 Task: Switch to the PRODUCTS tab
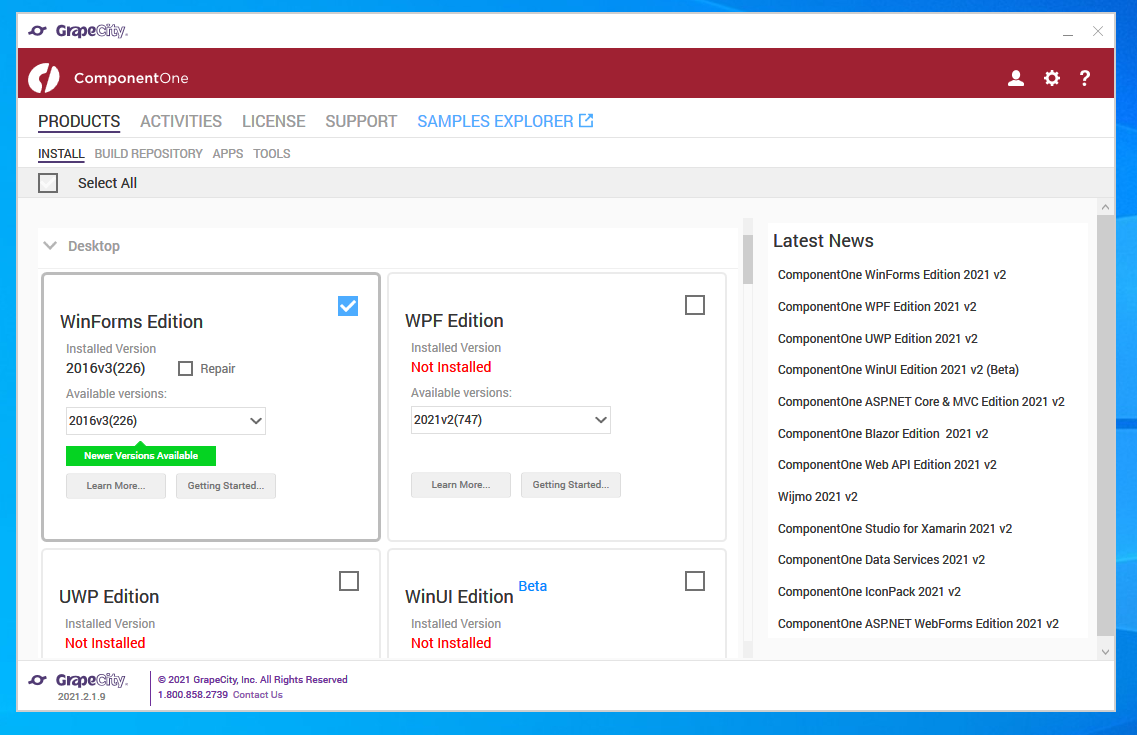coord(79,121)
